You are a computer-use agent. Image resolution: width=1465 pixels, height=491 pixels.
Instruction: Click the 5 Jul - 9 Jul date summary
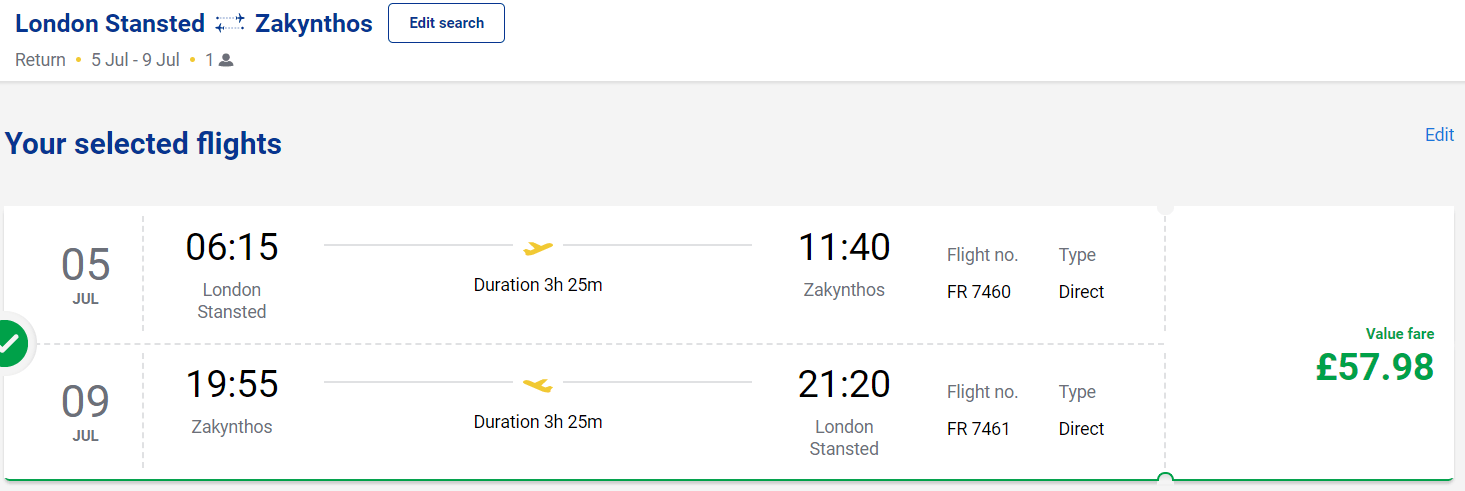[135, 60]
